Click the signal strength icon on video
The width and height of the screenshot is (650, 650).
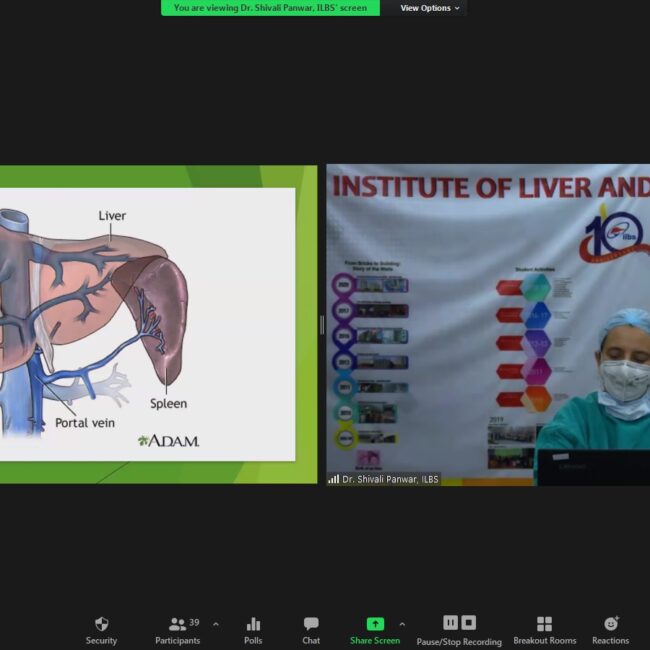click(333, 479)
